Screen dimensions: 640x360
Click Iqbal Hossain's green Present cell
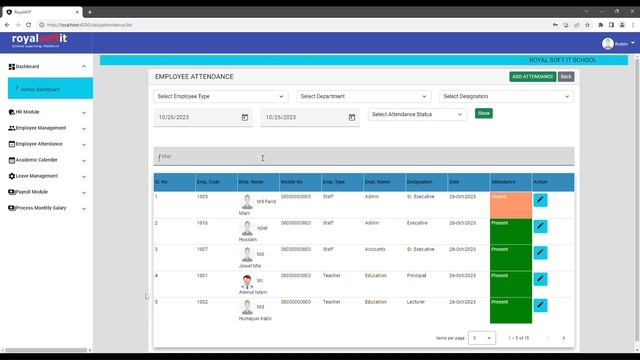click(511, 231)
